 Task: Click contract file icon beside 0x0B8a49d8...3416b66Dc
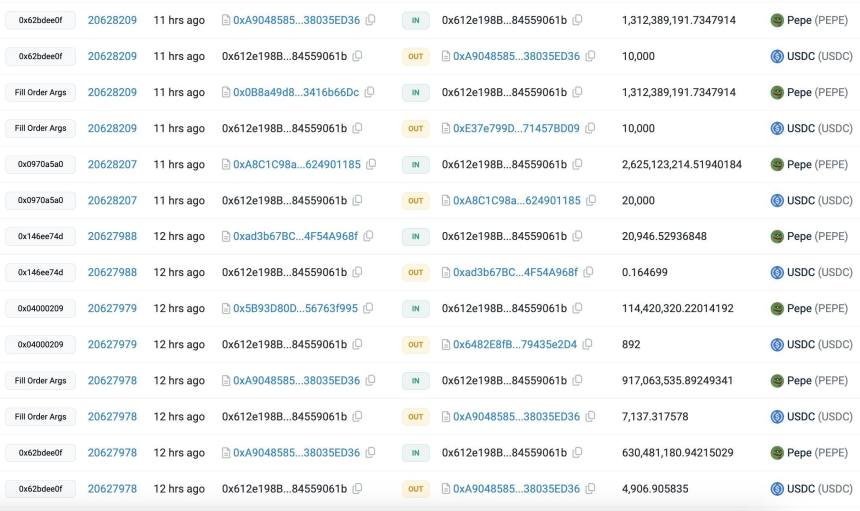(x=226, y=92)
